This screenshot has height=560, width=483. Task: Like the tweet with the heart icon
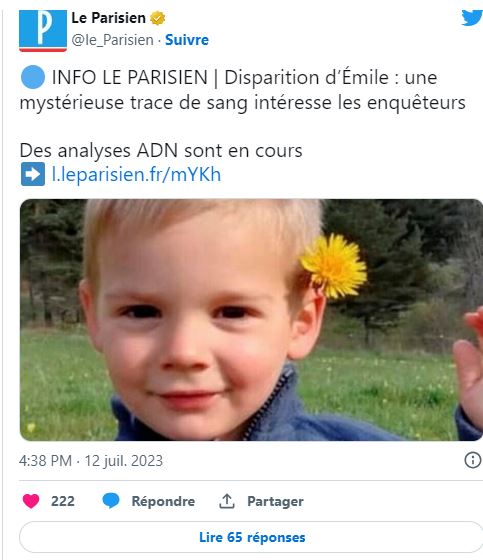pos(31,501)
